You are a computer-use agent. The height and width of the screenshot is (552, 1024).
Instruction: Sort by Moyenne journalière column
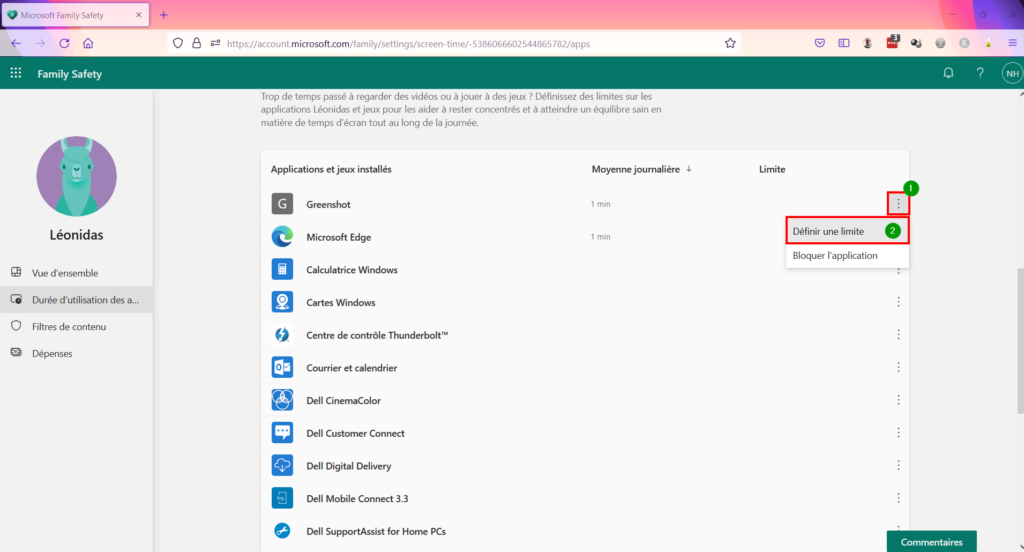click(x=641, y=169)
